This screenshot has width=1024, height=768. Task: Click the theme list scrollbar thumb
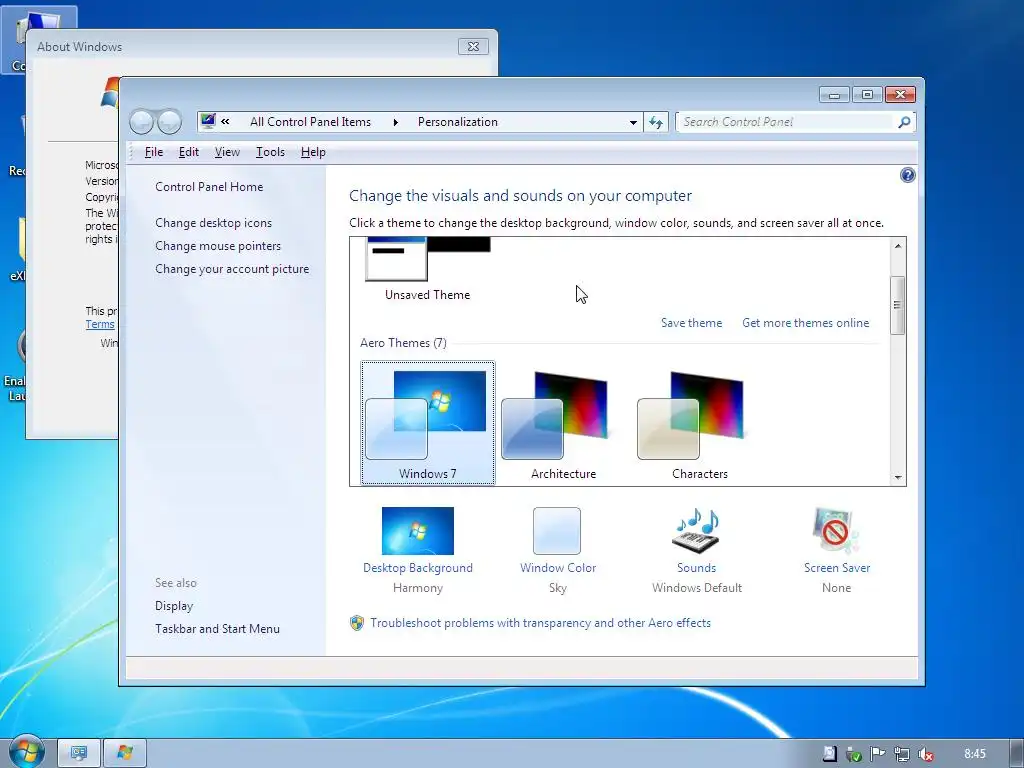pyautogui.click(x=898, y=305)
